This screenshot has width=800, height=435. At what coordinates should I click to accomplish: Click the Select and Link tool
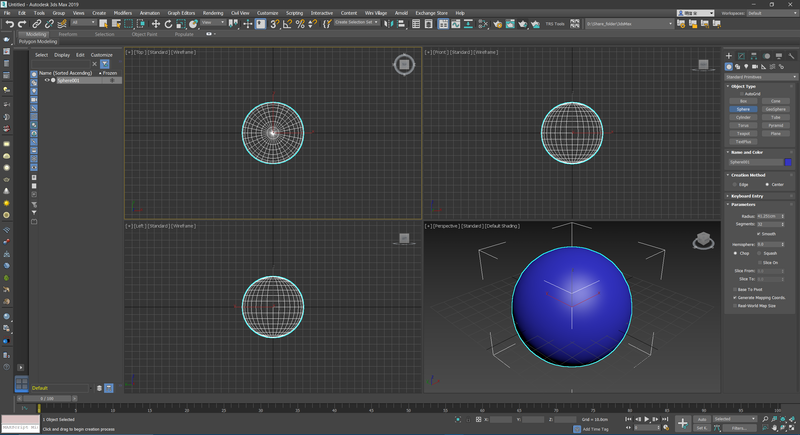click(x=36, y=23)
